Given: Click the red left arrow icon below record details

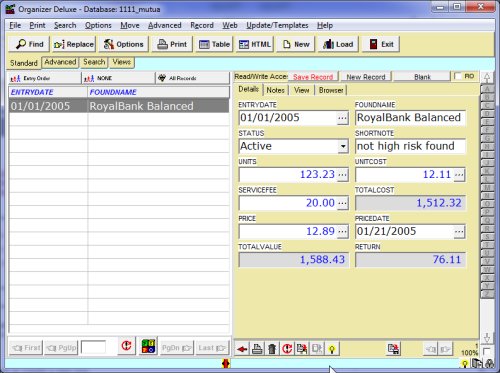Looking at the screenshot, I should click(x=242, y=349).
